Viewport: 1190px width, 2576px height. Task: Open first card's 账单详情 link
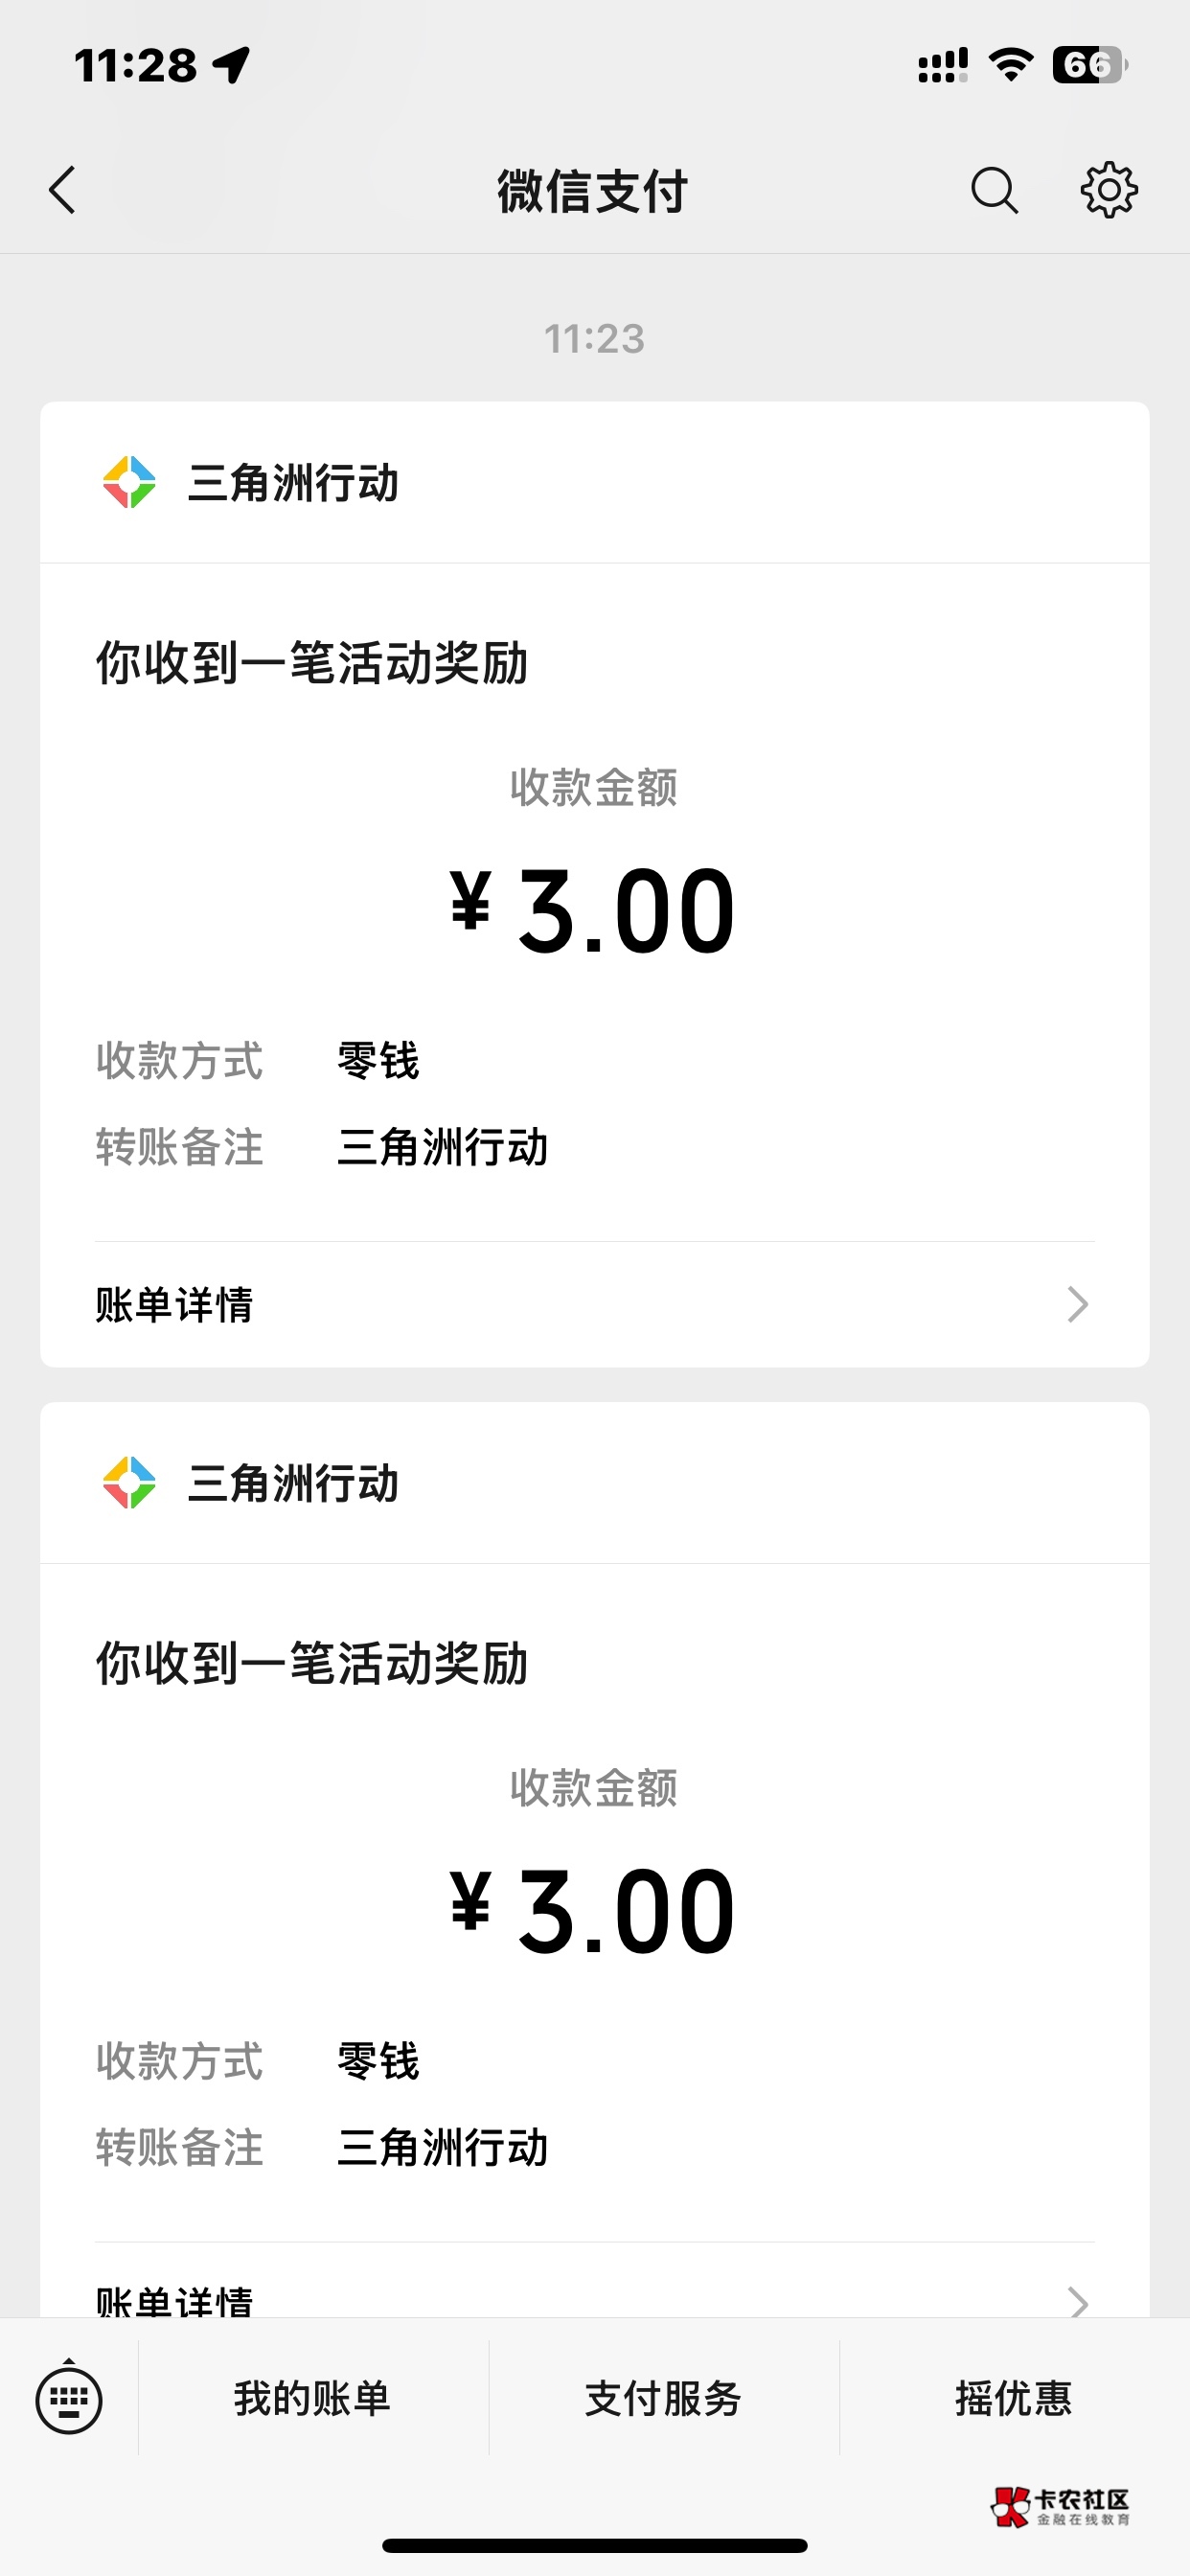pos(175,1304)
